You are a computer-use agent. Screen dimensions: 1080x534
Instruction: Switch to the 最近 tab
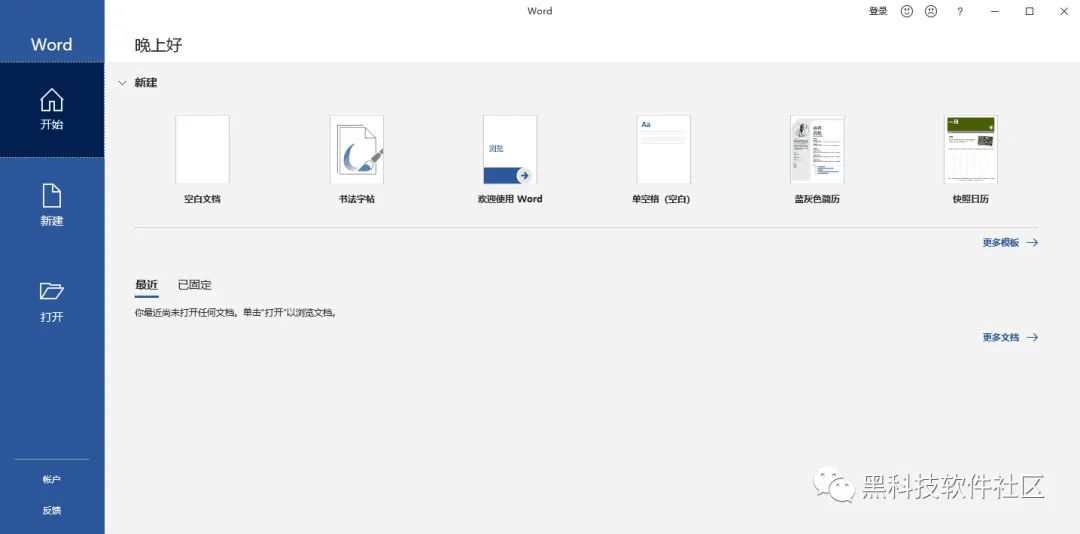pyautogui.click(x=146, y=285)
